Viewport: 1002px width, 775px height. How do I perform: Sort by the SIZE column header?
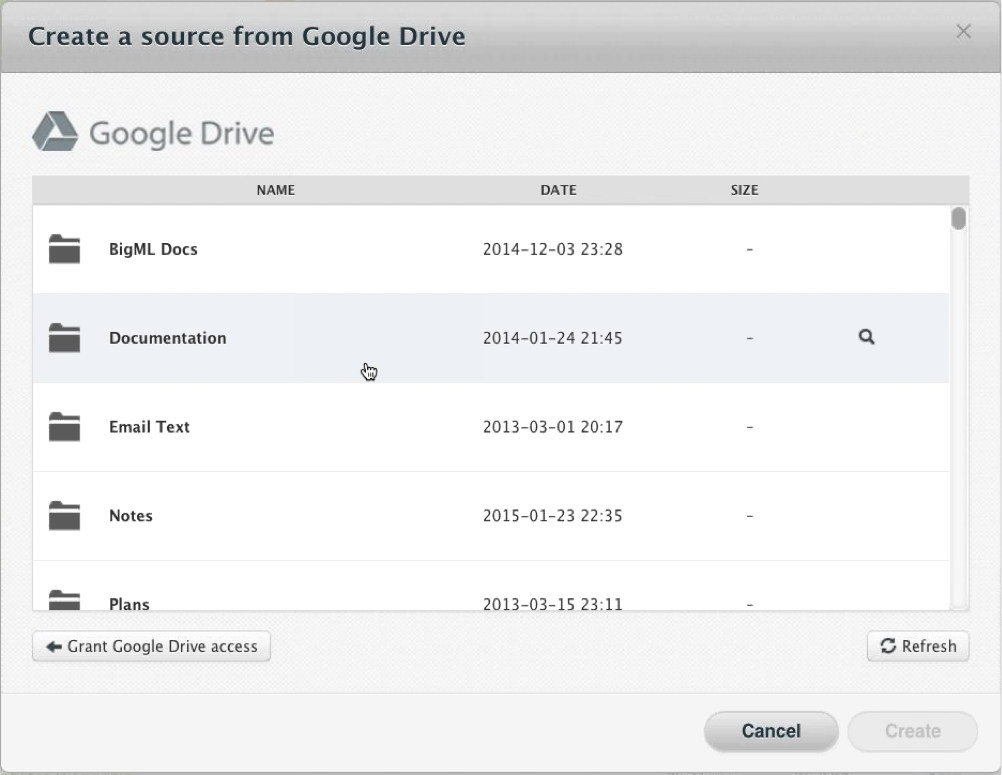[x=744, y=190]
